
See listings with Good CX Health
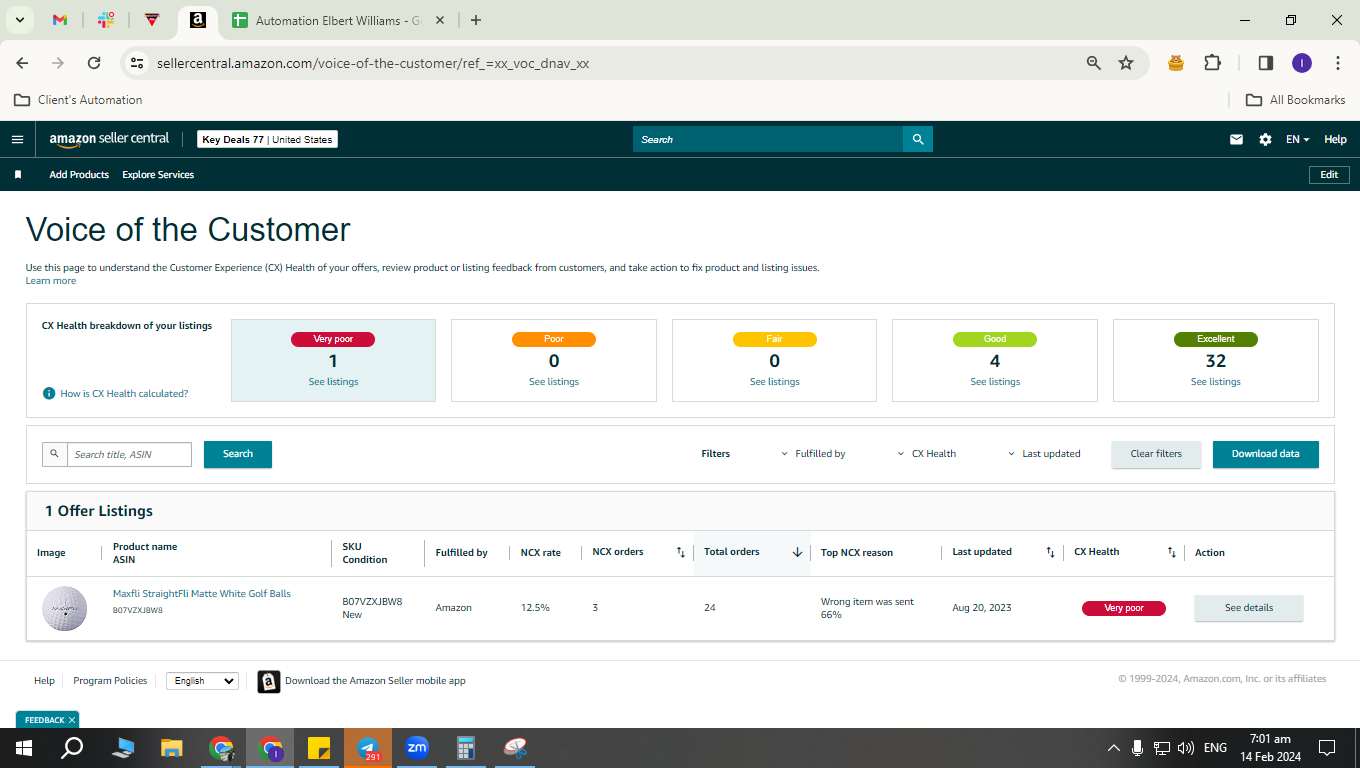coord(995,382)
